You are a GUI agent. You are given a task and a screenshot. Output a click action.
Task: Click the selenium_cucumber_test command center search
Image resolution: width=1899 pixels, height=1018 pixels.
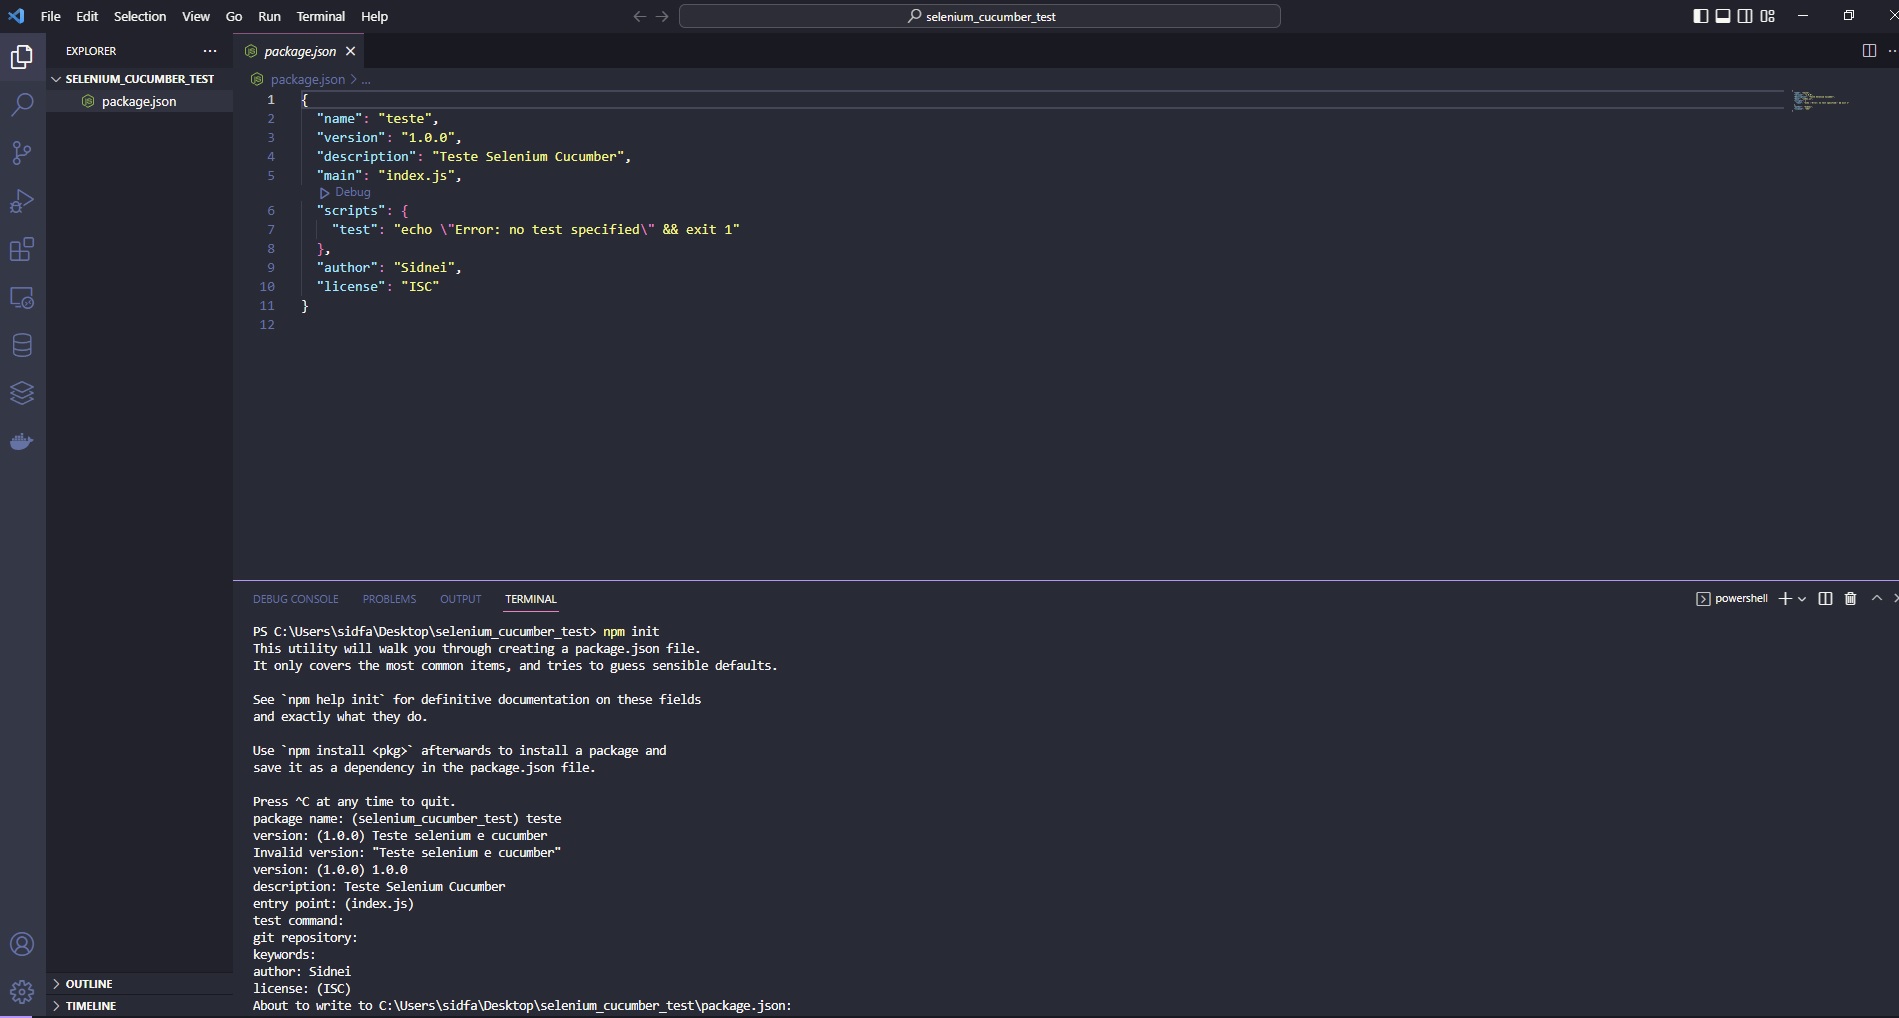pyautogui.click(x=980, y=16)
